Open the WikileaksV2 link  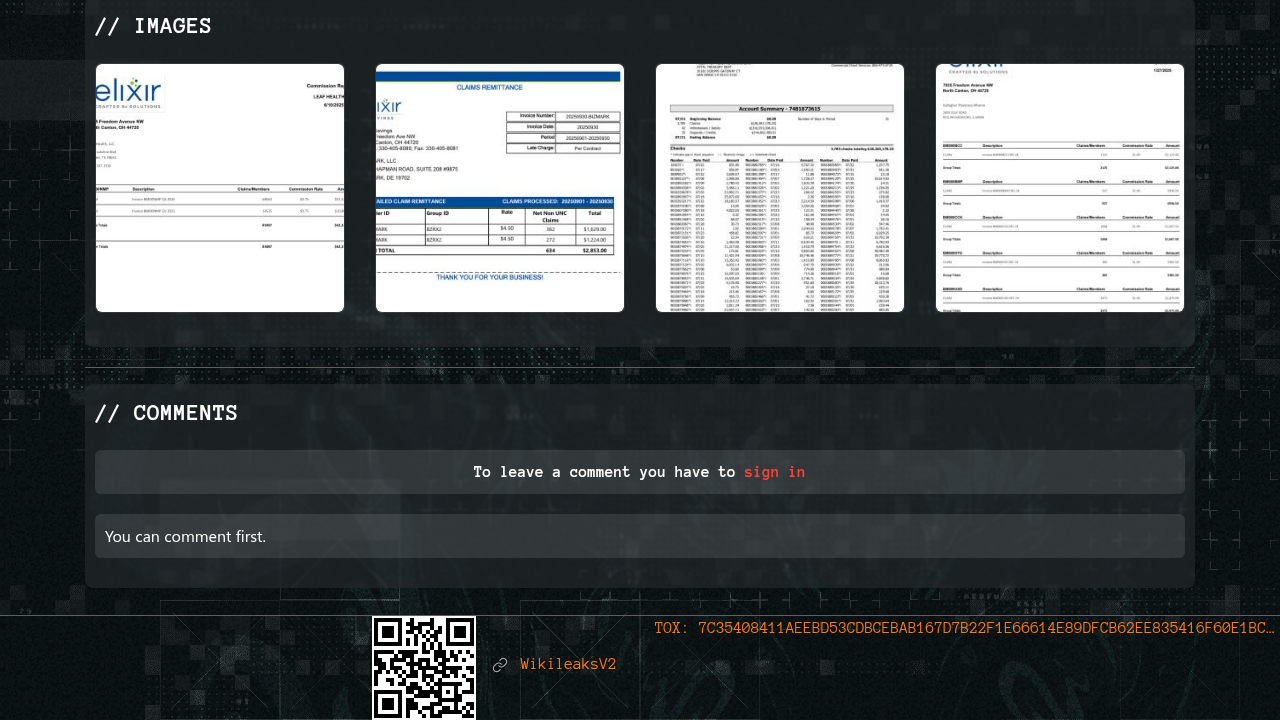568,665
